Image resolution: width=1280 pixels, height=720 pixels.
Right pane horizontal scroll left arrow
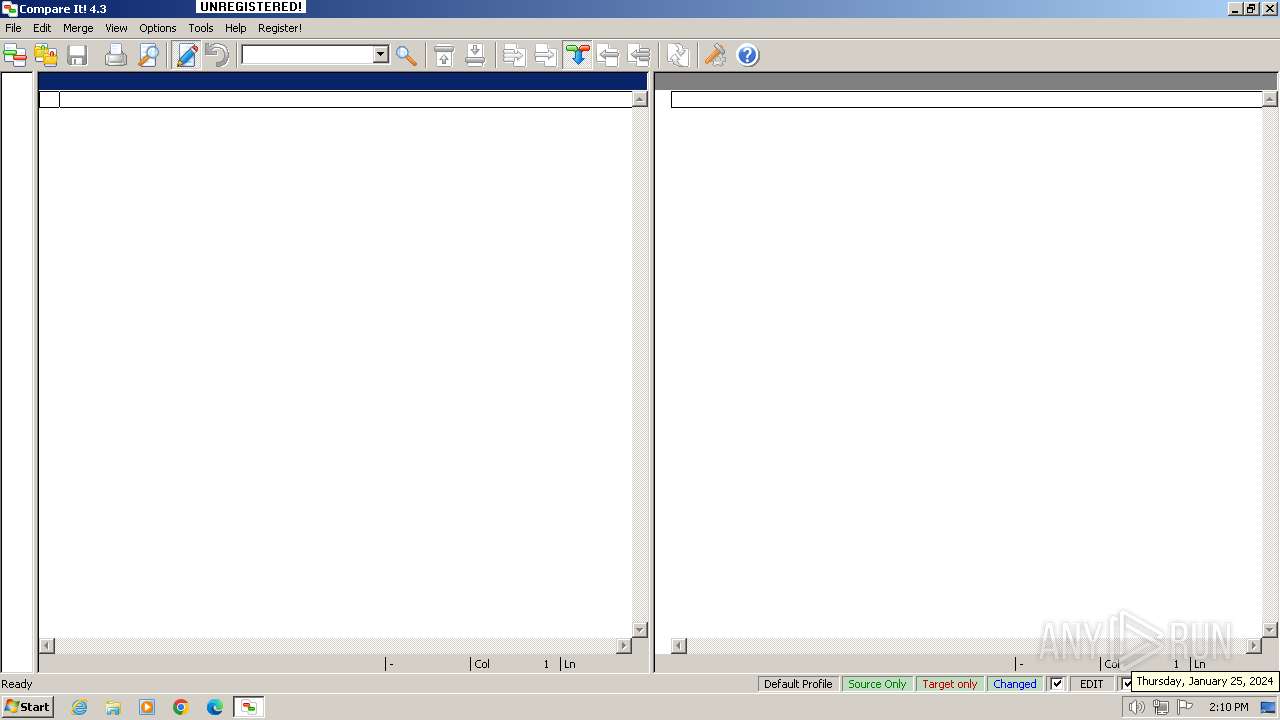(x=678, y=646)
